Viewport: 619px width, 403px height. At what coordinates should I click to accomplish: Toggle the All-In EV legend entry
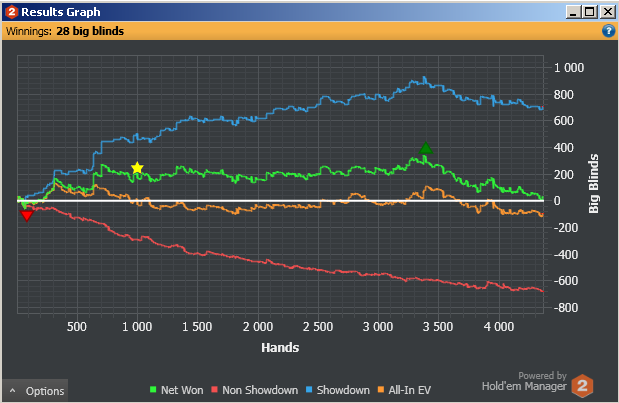pos(405,390)
